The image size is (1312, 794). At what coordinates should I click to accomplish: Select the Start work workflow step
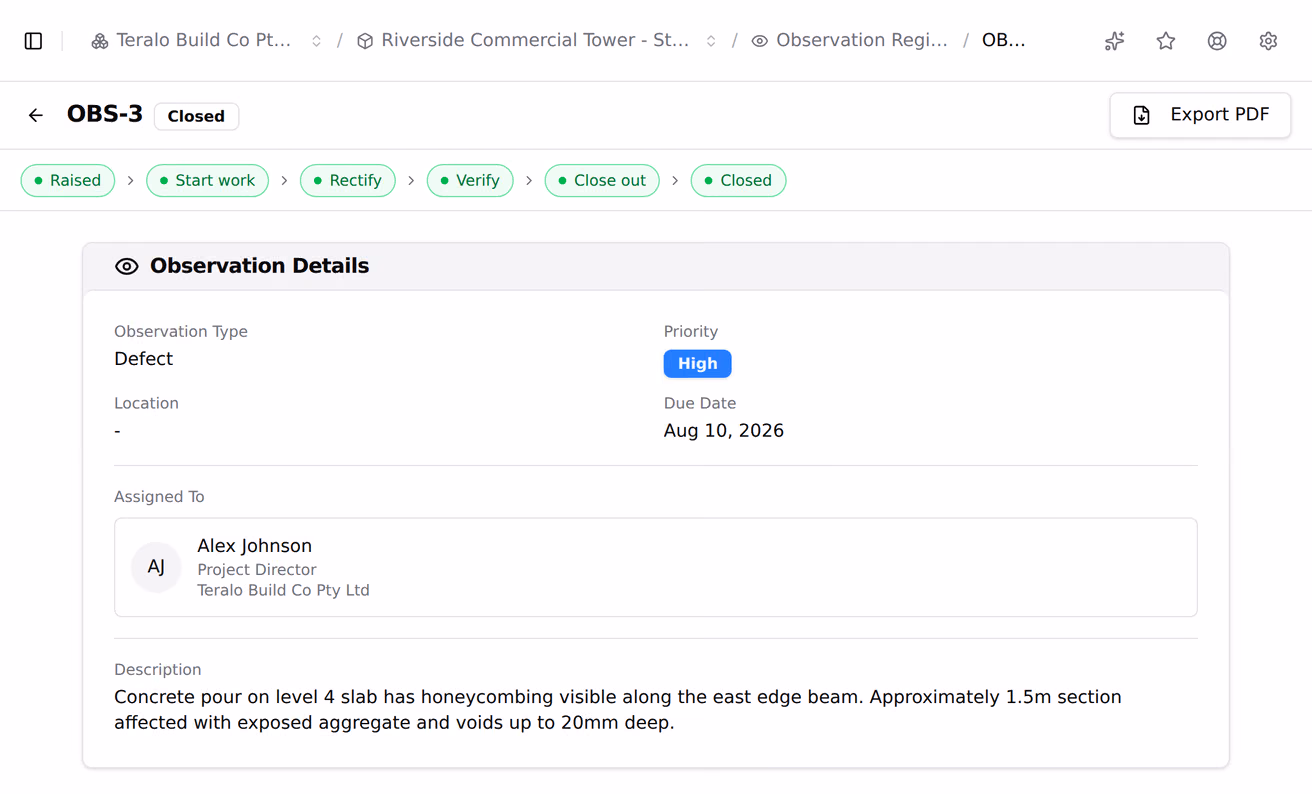pyautogui.click(x=207, y=181)
